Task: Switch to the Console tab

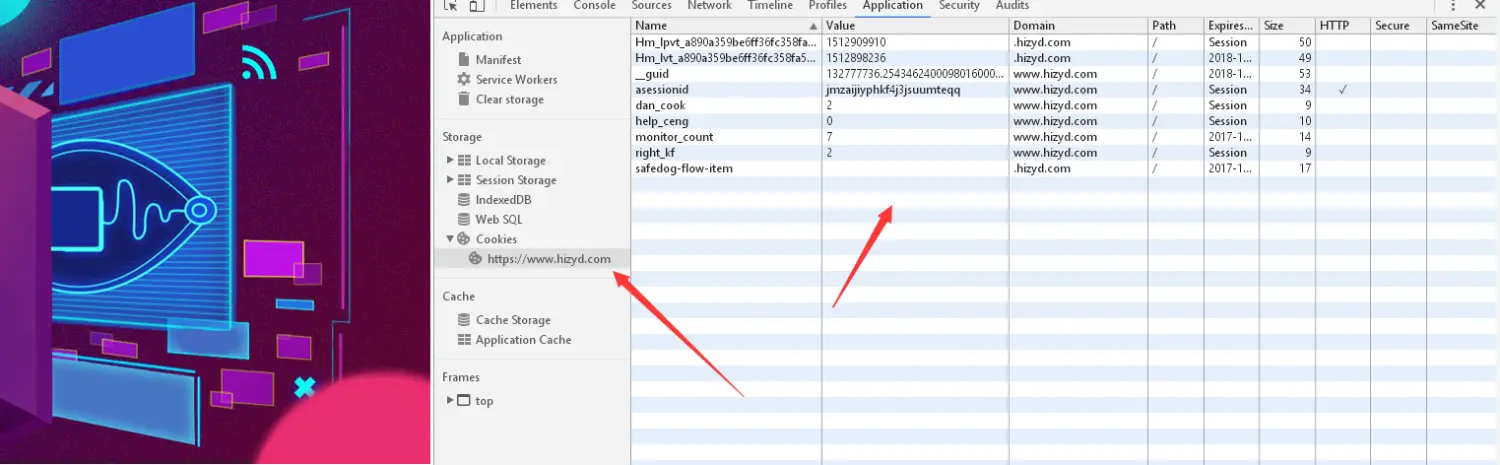Action: click(x=594, y=5)
